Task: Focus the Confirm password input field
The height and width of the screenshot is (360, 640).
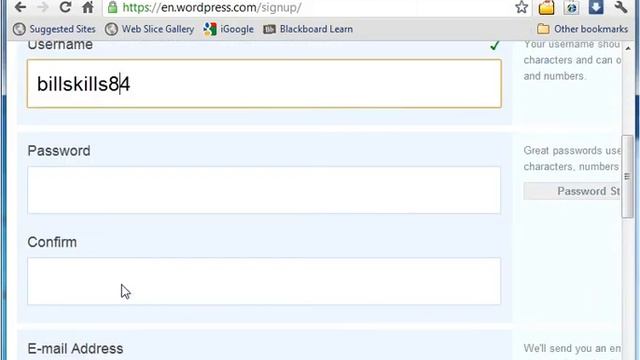Action: click(264, 281)
